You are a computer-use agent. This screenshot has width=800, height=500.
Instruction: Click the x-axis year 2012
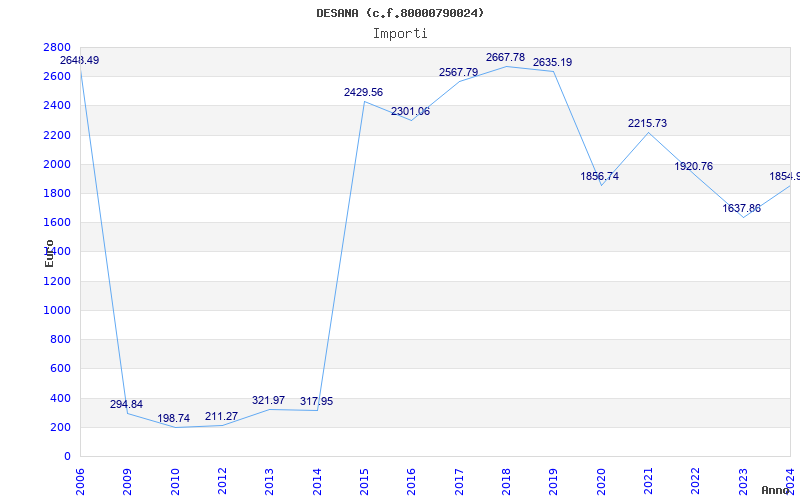(x=222, y=482)
